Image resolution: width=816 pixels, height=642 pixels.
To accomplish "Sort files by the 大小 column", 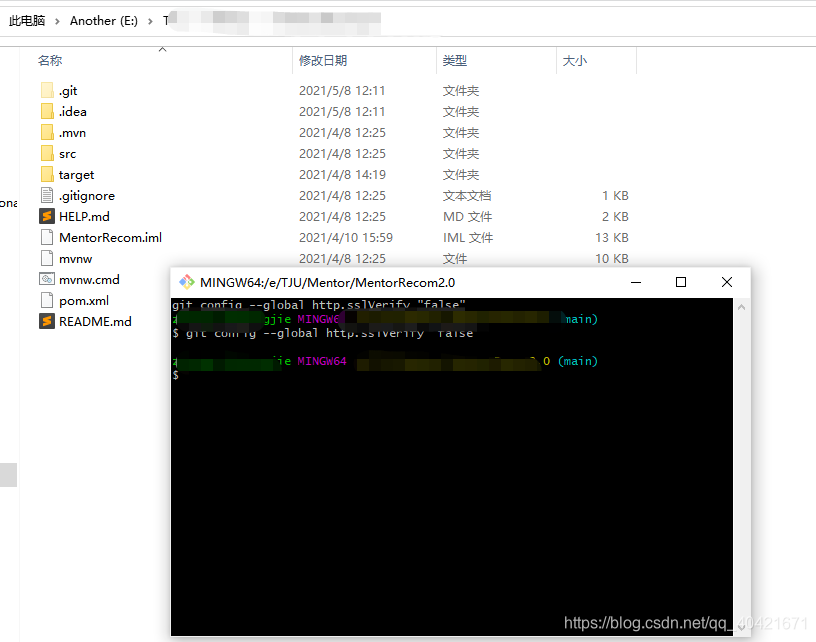I will click(574, 60).
